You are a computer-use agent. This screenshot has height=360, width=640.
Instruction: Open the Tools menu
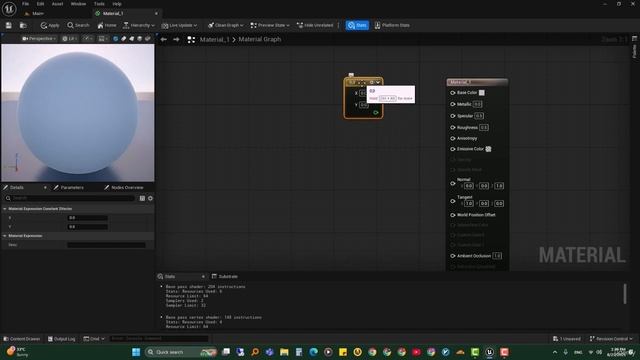(99, 4)
